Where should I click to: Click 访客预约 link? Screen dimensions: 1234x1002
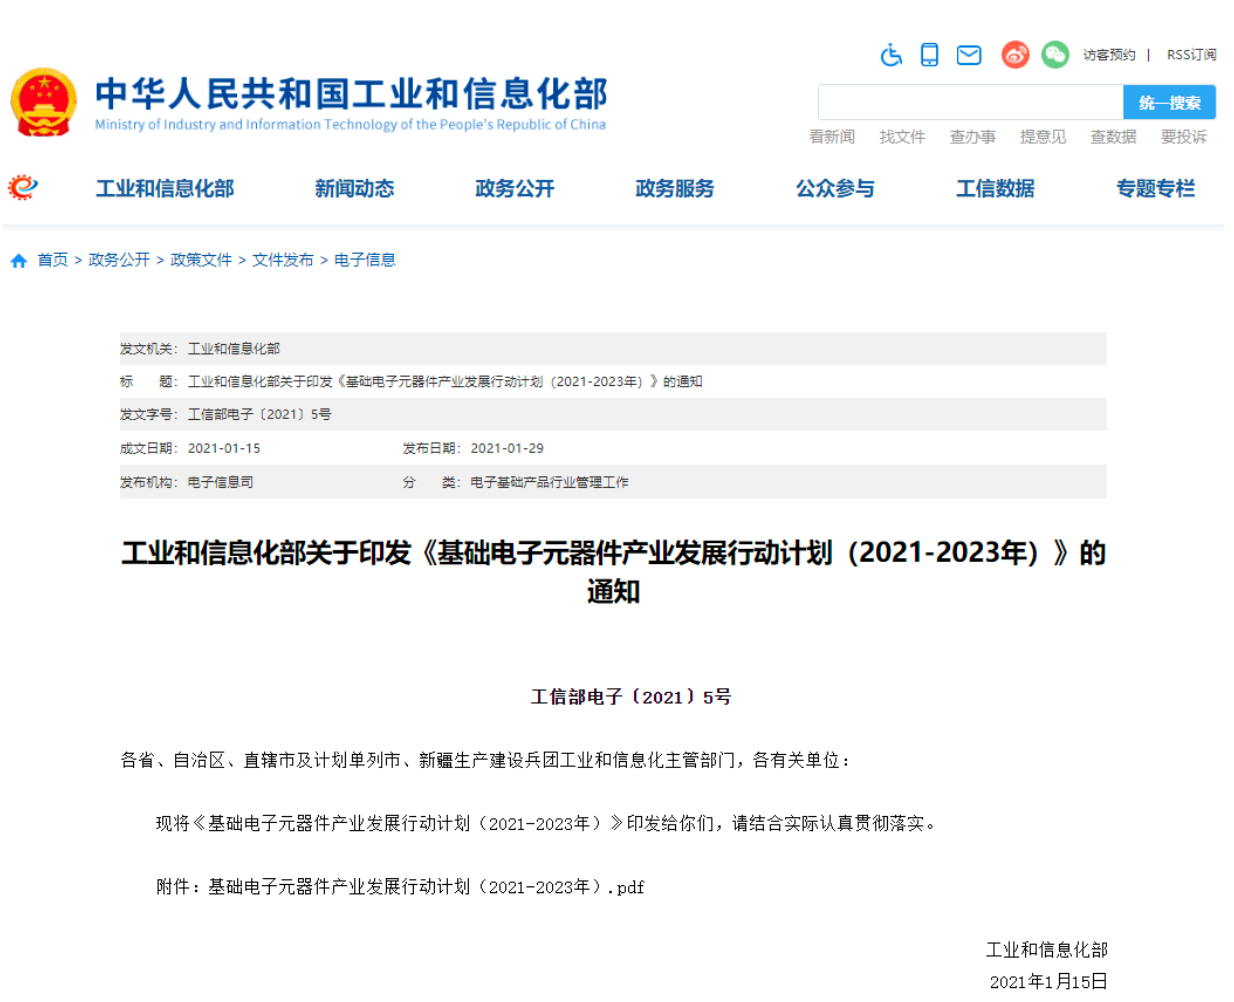(1109, 55)
